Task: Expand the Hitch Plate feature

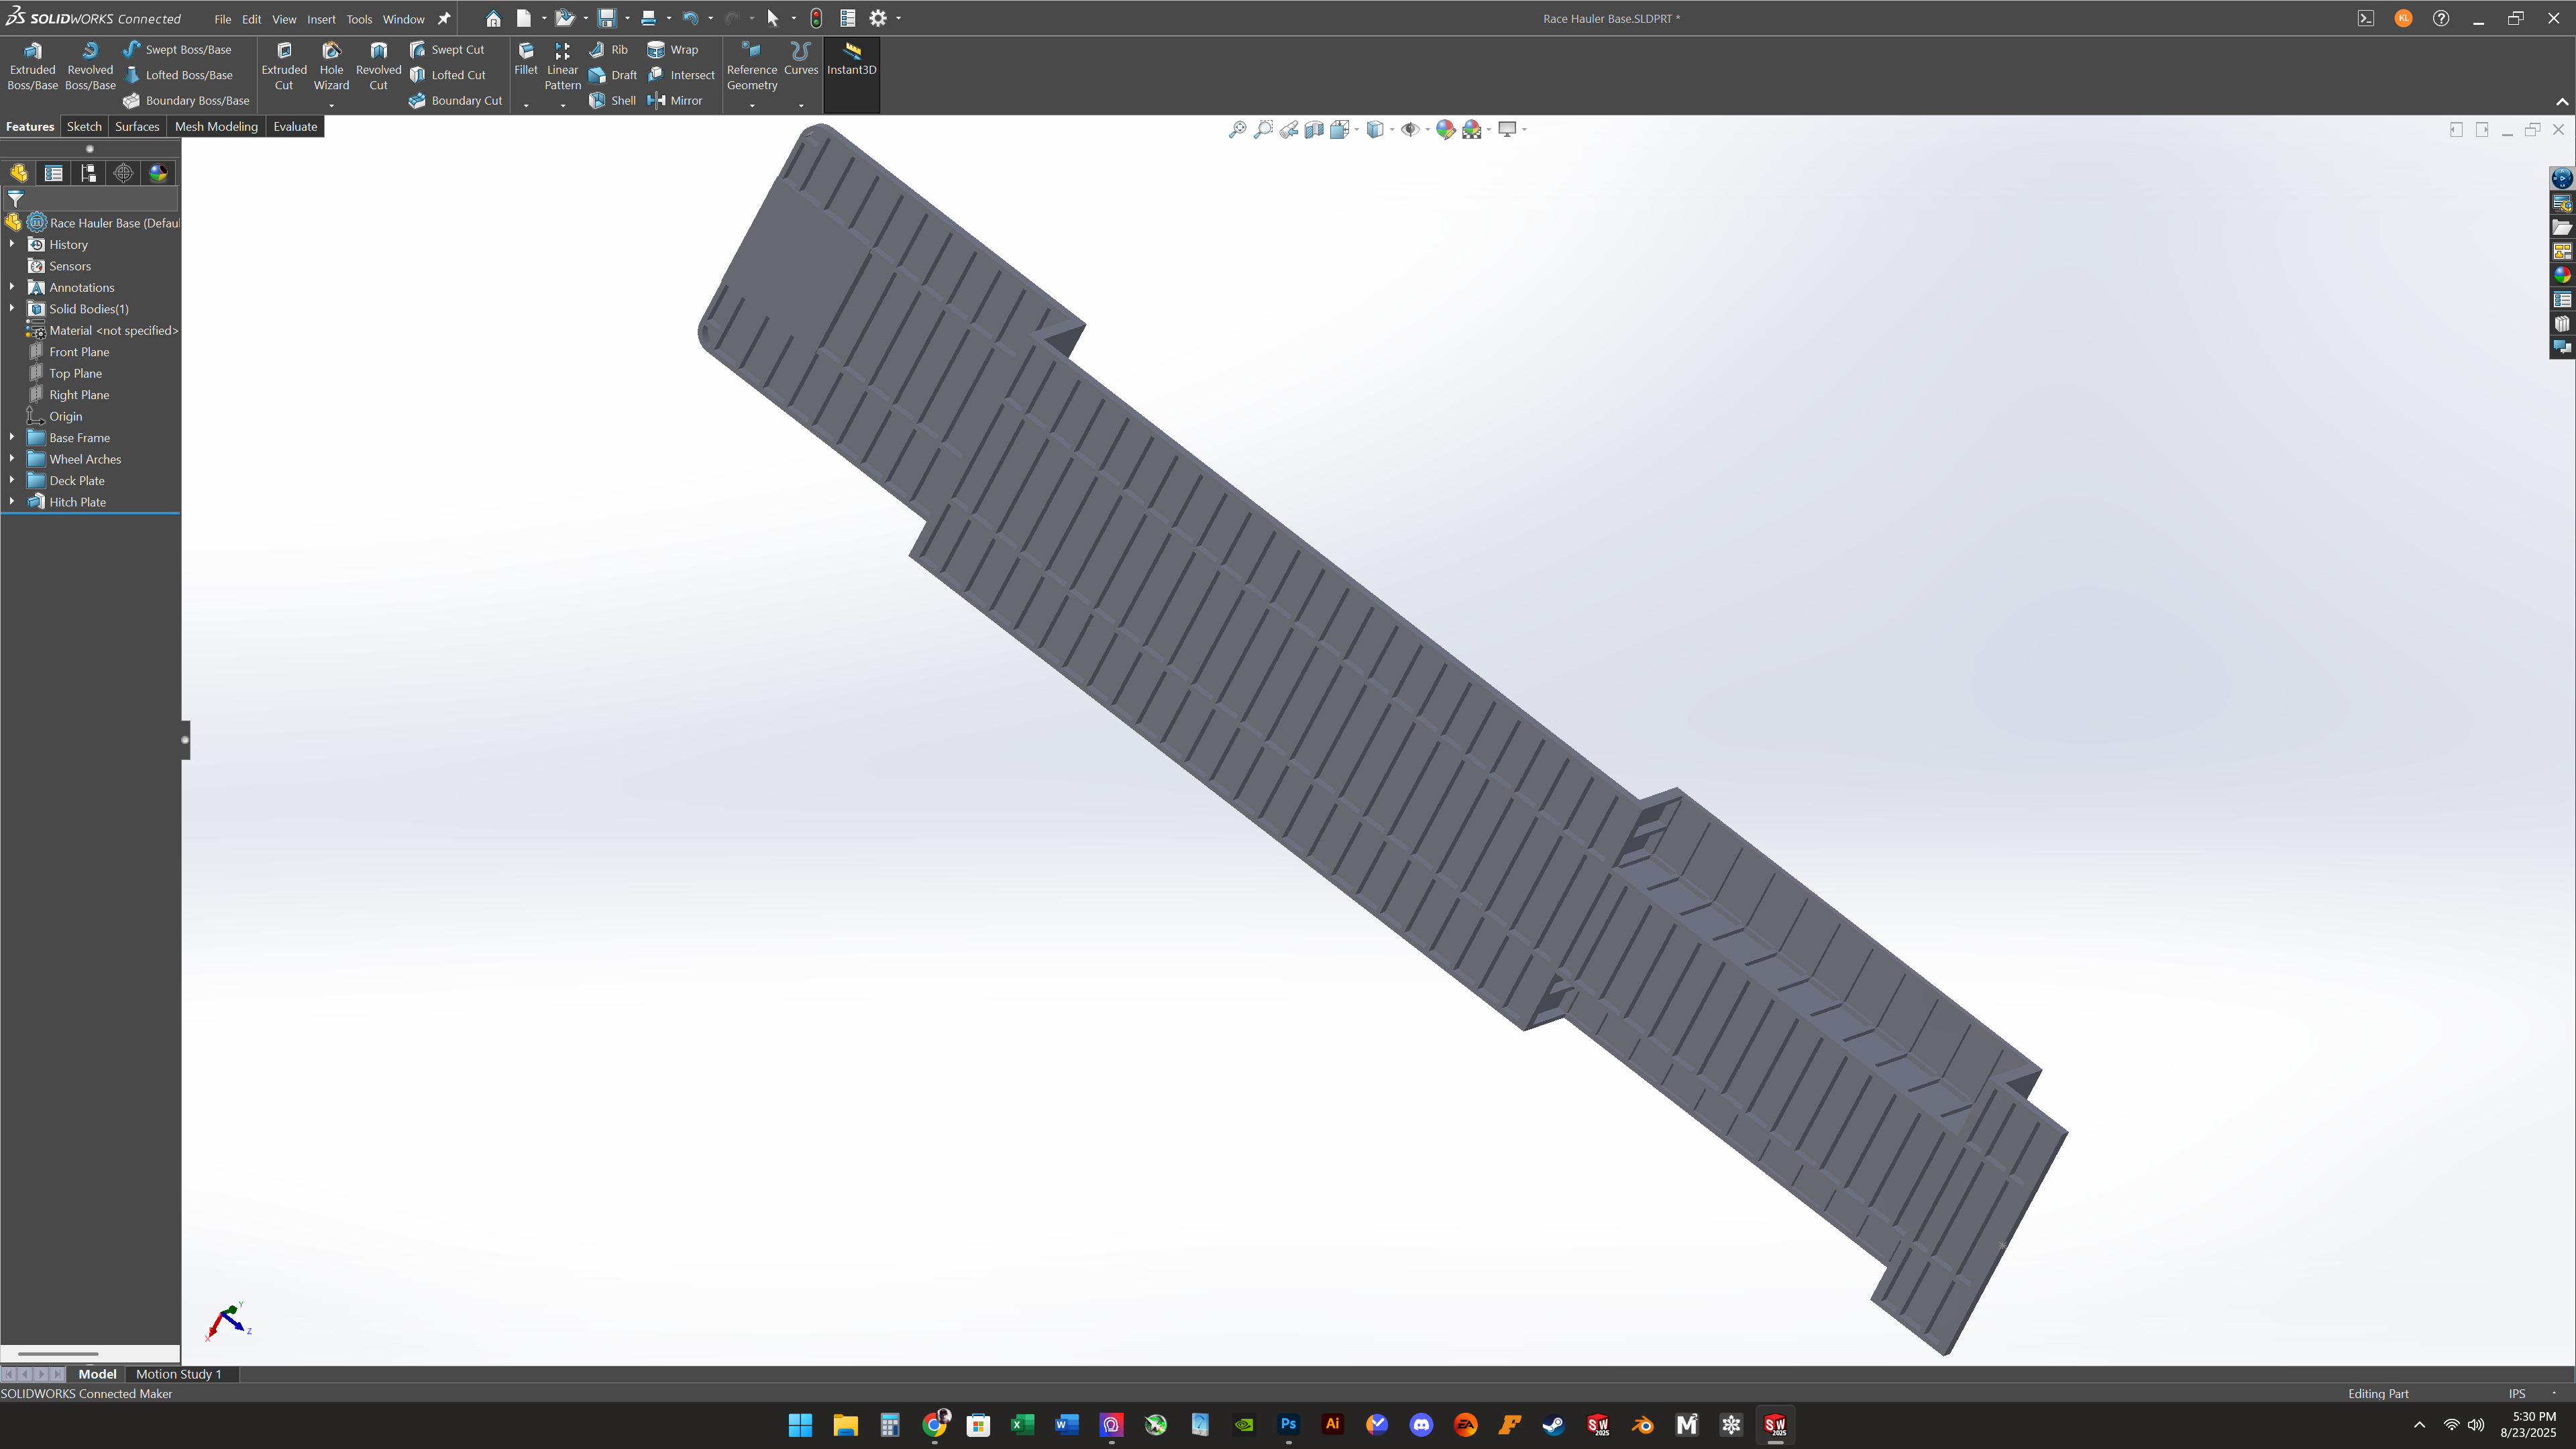Action: click(x=12, y=501)
